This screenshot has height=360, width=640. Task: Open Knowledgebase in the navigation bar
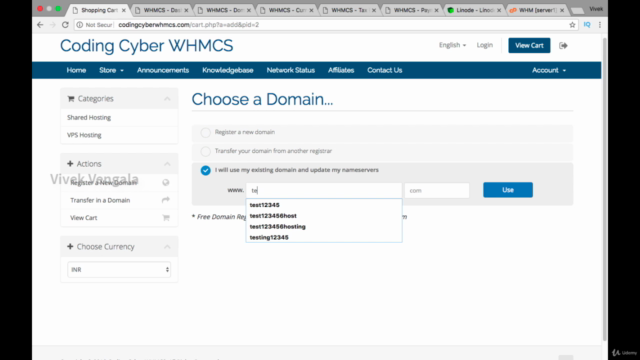pos(228,70)
